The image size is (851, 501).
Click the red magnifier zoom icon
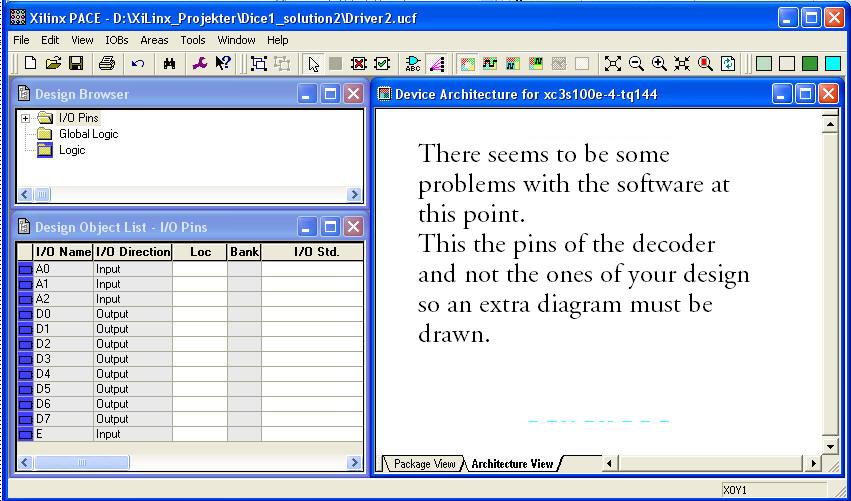705,64
